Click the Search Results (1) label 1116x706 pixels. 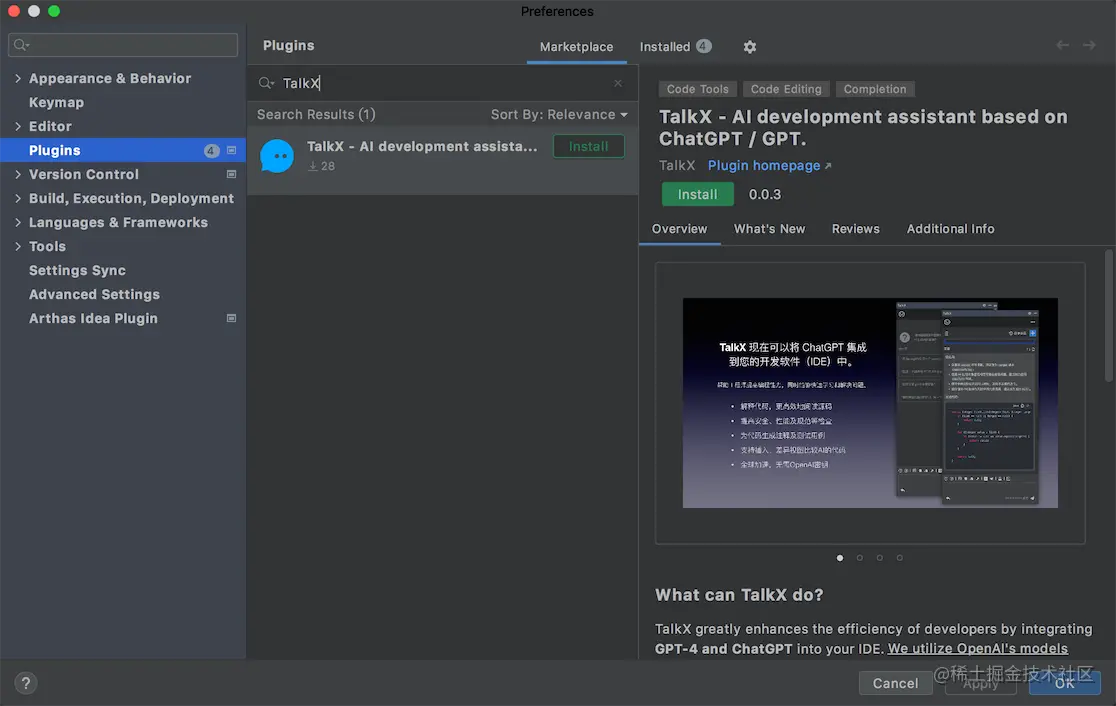click(x=316, y=115)
